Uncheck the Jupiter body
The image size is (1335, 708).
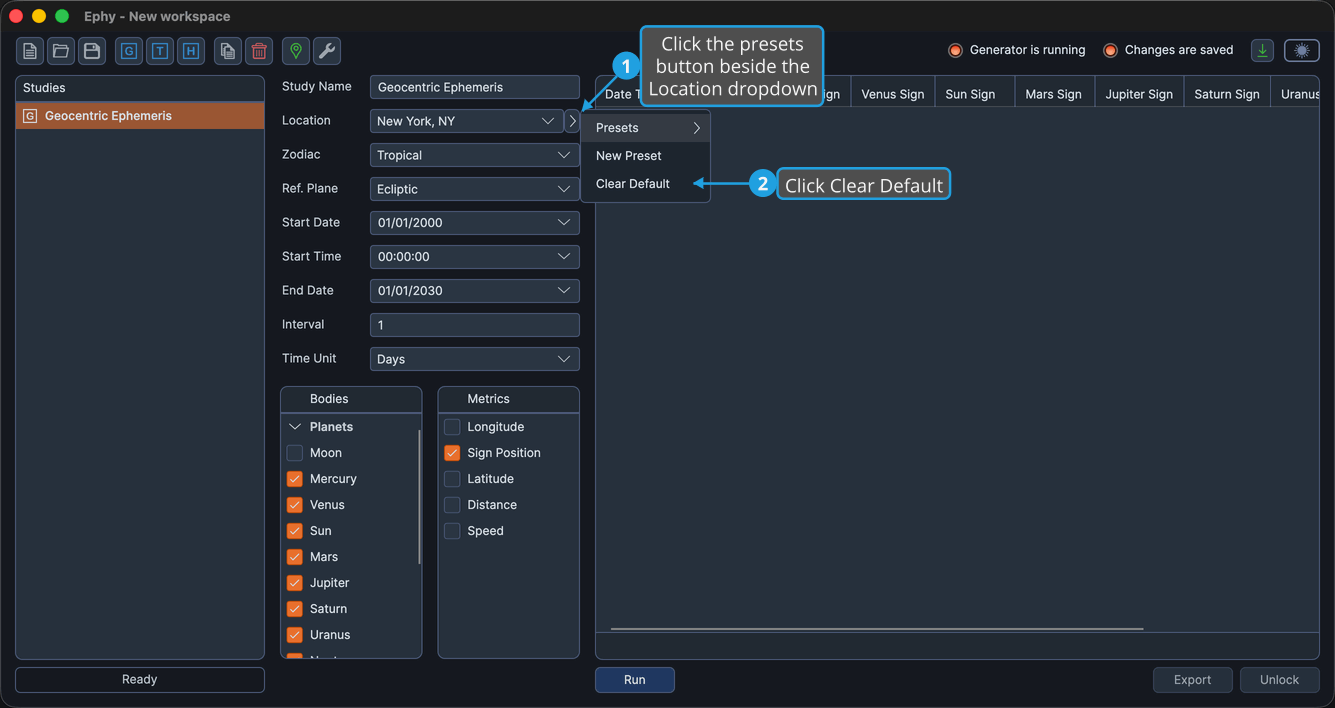point(295,583)
